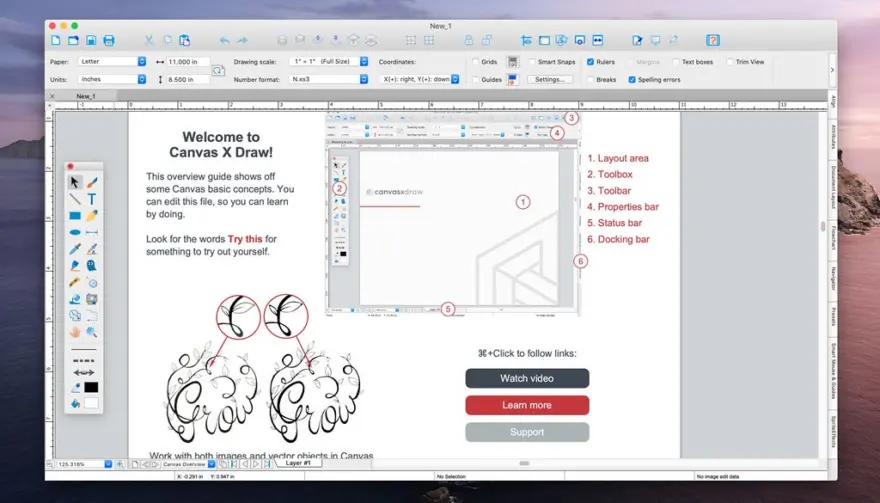Open the Drawing scale dropdown
This screenshot has height=503, width=880.
click(329, 62)
